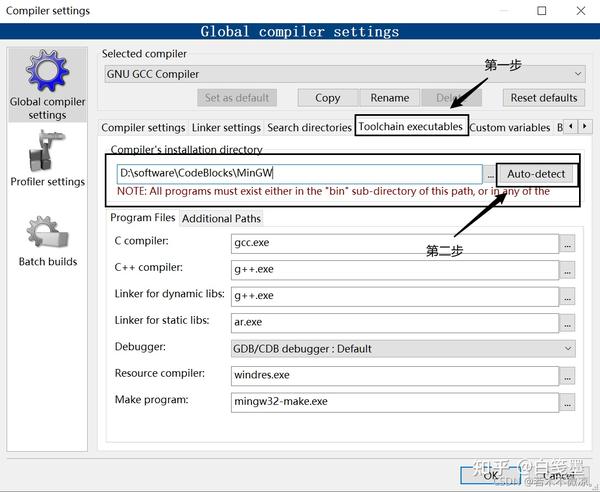This screenshot has height=492, width=600.
Task: Browse for compiler installation directory
Action: [x=490, y=175]
